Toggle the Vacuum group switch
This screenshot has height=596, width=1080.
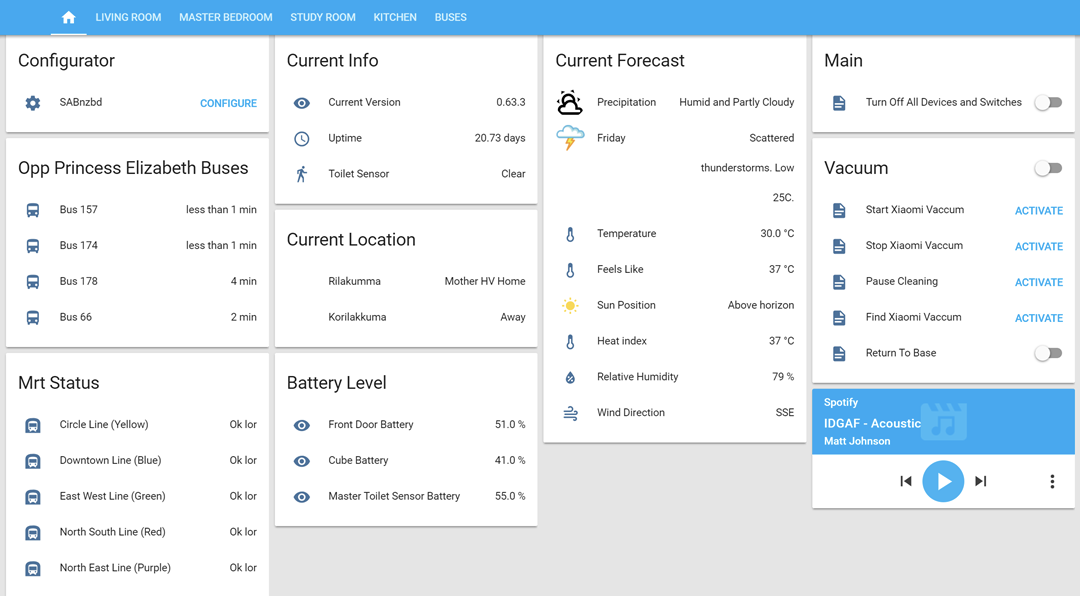(x=1048, y=168)
